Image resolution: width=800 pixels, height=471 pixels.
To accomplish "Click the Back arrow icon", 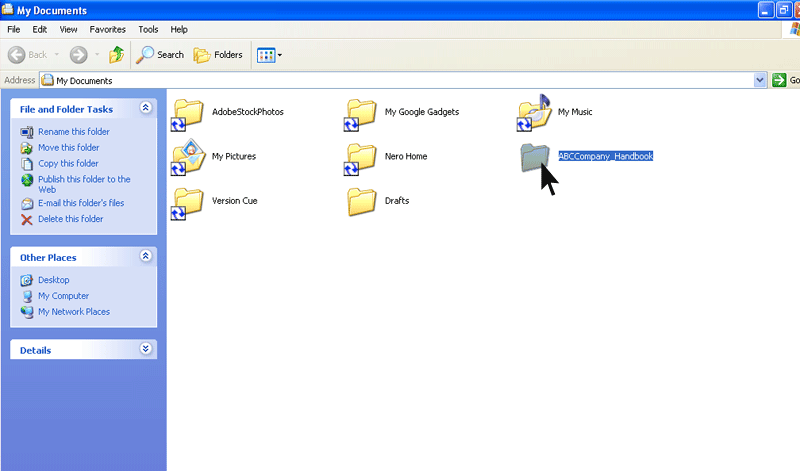I will pos(16,55).
